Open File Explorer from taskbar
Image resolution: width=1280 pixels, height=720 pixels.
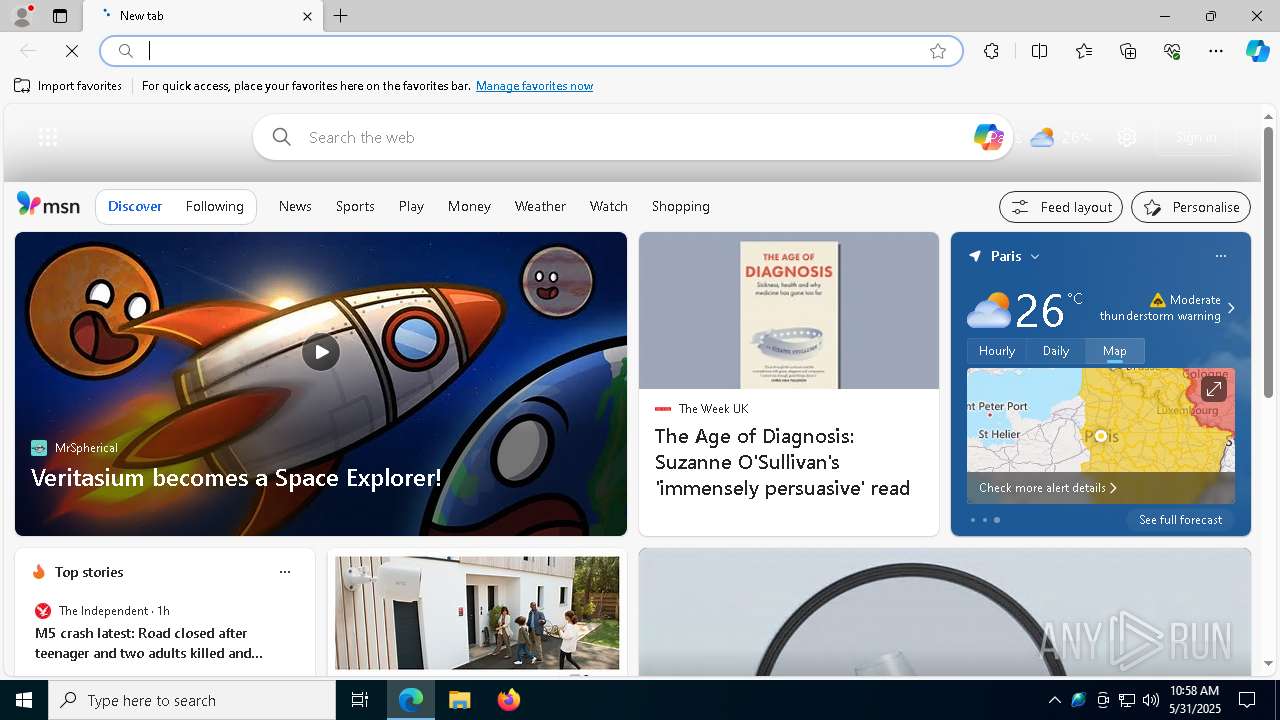pos(459,700)
